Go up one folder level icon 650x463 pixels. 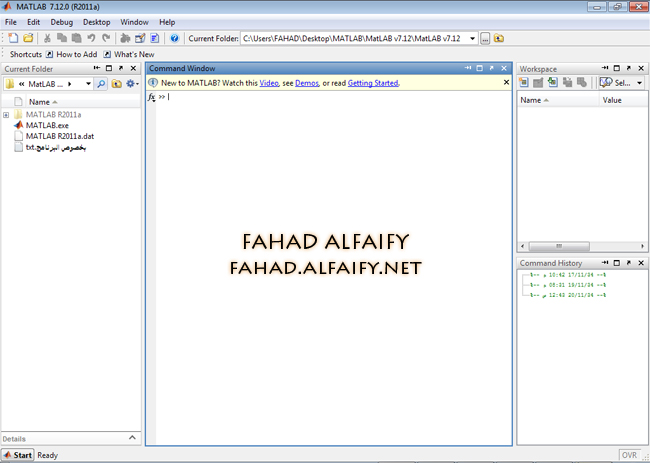pos(499,38)
